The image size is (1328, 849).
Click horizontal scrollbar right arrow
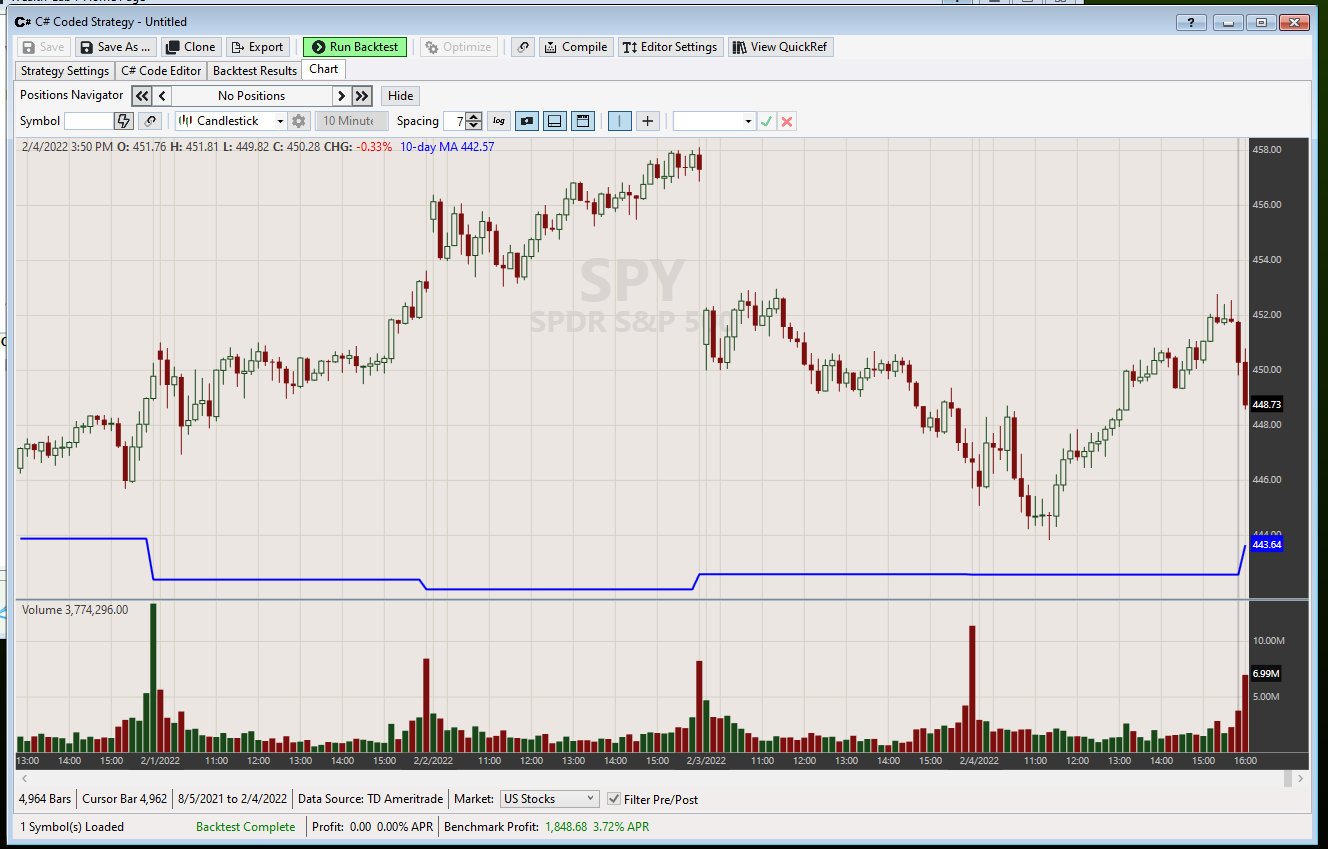click(x=1300, y=778)
